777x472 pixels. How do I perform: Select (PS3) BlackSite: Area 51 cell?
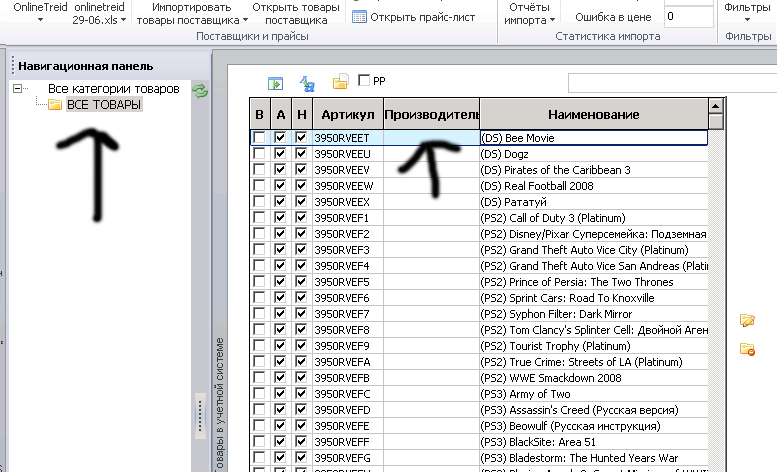click(x=594, y=442)
